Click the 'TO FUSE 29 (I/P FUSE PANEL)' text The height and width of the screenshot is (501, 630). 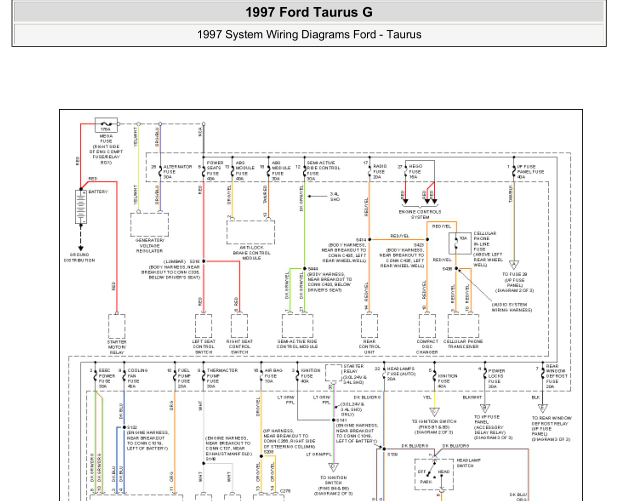(x=515, y=282)
